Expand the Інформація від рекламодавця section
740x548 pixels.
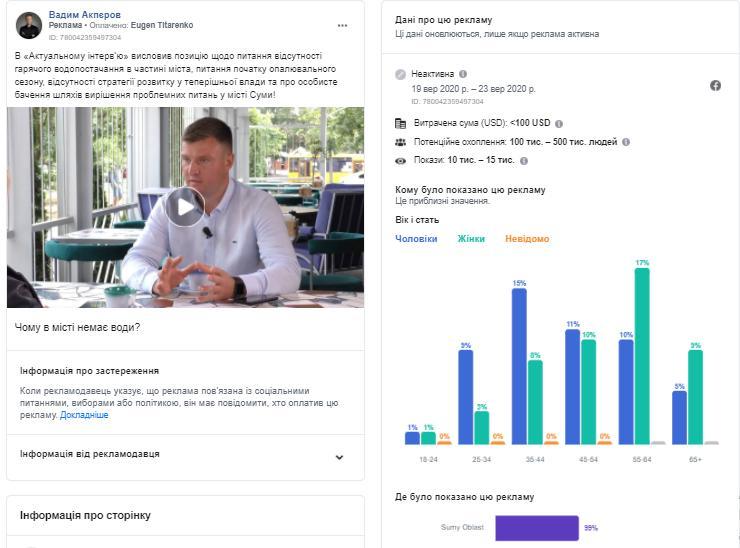tap(339, 457)
